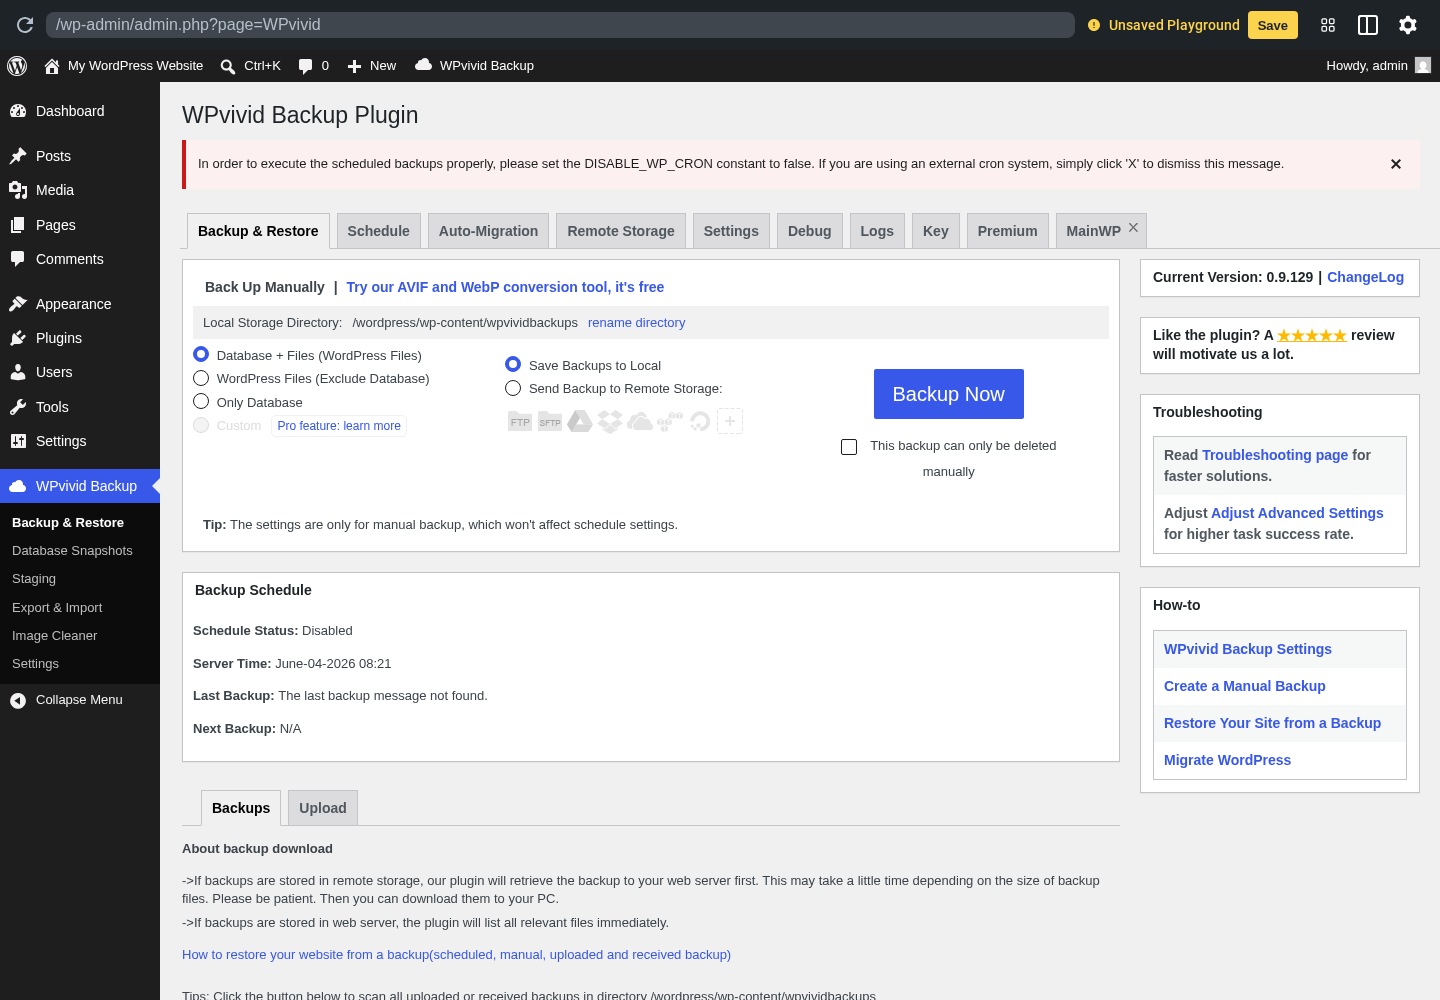Open the Debug tab
The image size is (1440, 1000).
(809, 231)
